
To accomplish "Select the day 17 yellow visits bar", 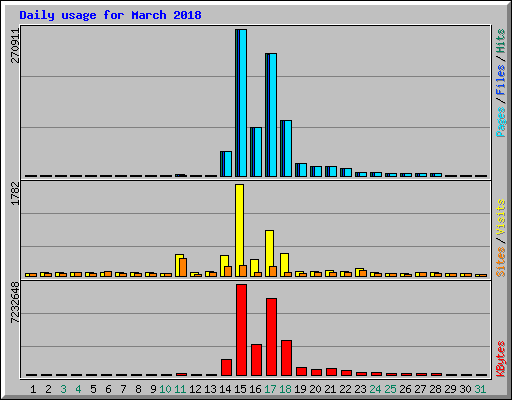I will pyautogui.click(x=269, y=253).
